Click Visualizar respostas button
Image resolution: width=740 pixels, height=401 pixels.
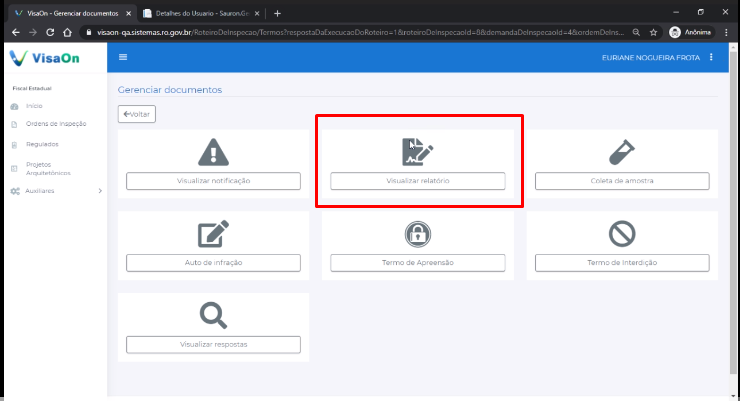(x=213, y=344)
